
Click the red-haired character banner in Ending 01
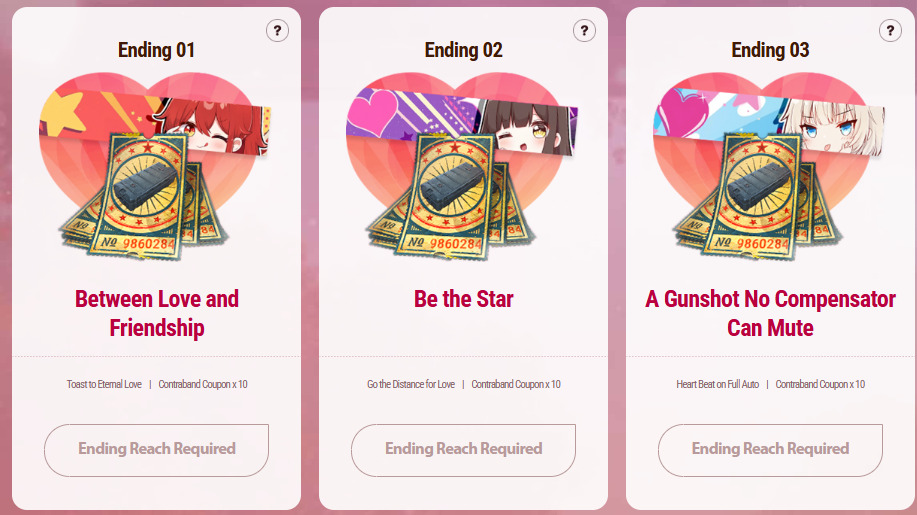pyautogui.click(x=155, y=123)
